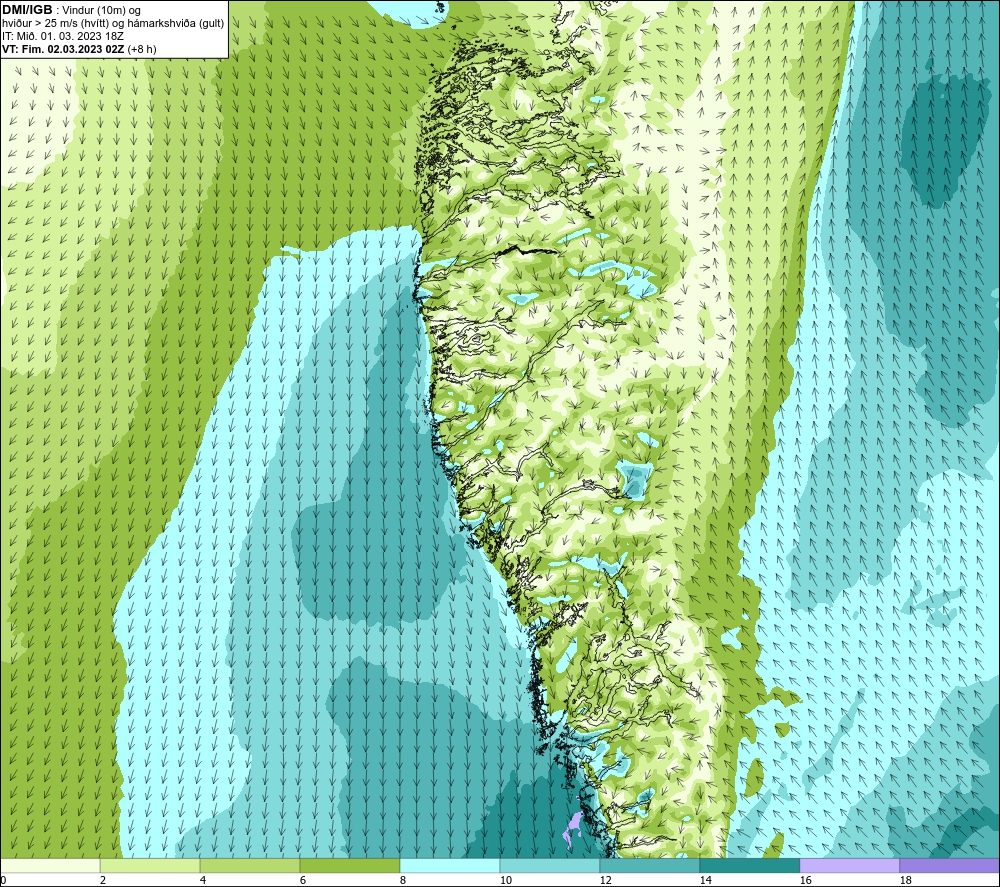
Task: Click the "IT: Mið. 01. 03. 2023 18Z" line
Action: click(63, 36)
